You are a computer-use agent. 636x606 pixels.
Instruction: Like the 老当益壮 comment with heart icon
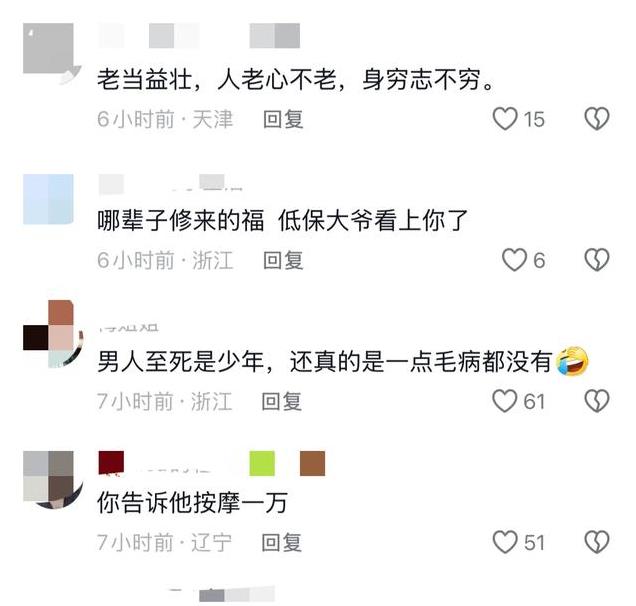[x=505, y=119]
